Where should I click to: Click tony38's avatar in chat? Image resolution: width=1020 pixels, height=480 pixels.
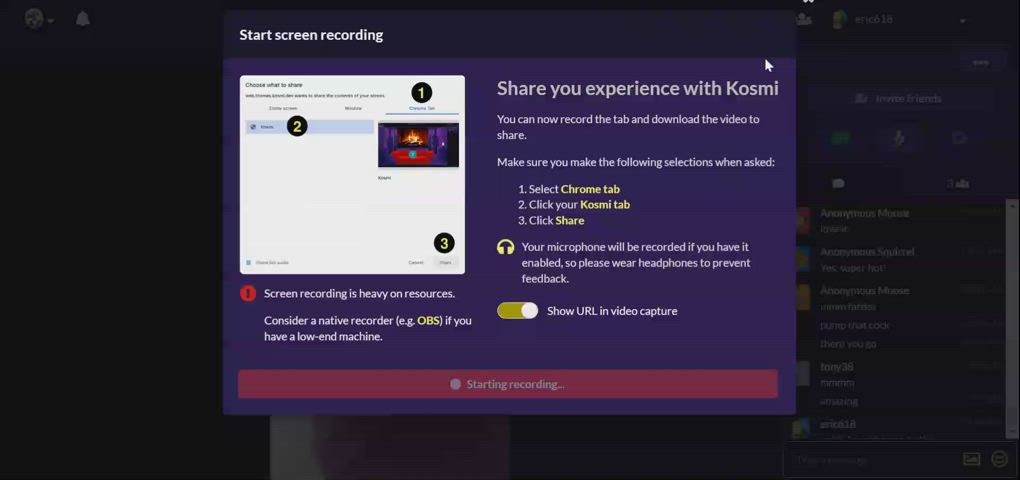click(803, 373)
